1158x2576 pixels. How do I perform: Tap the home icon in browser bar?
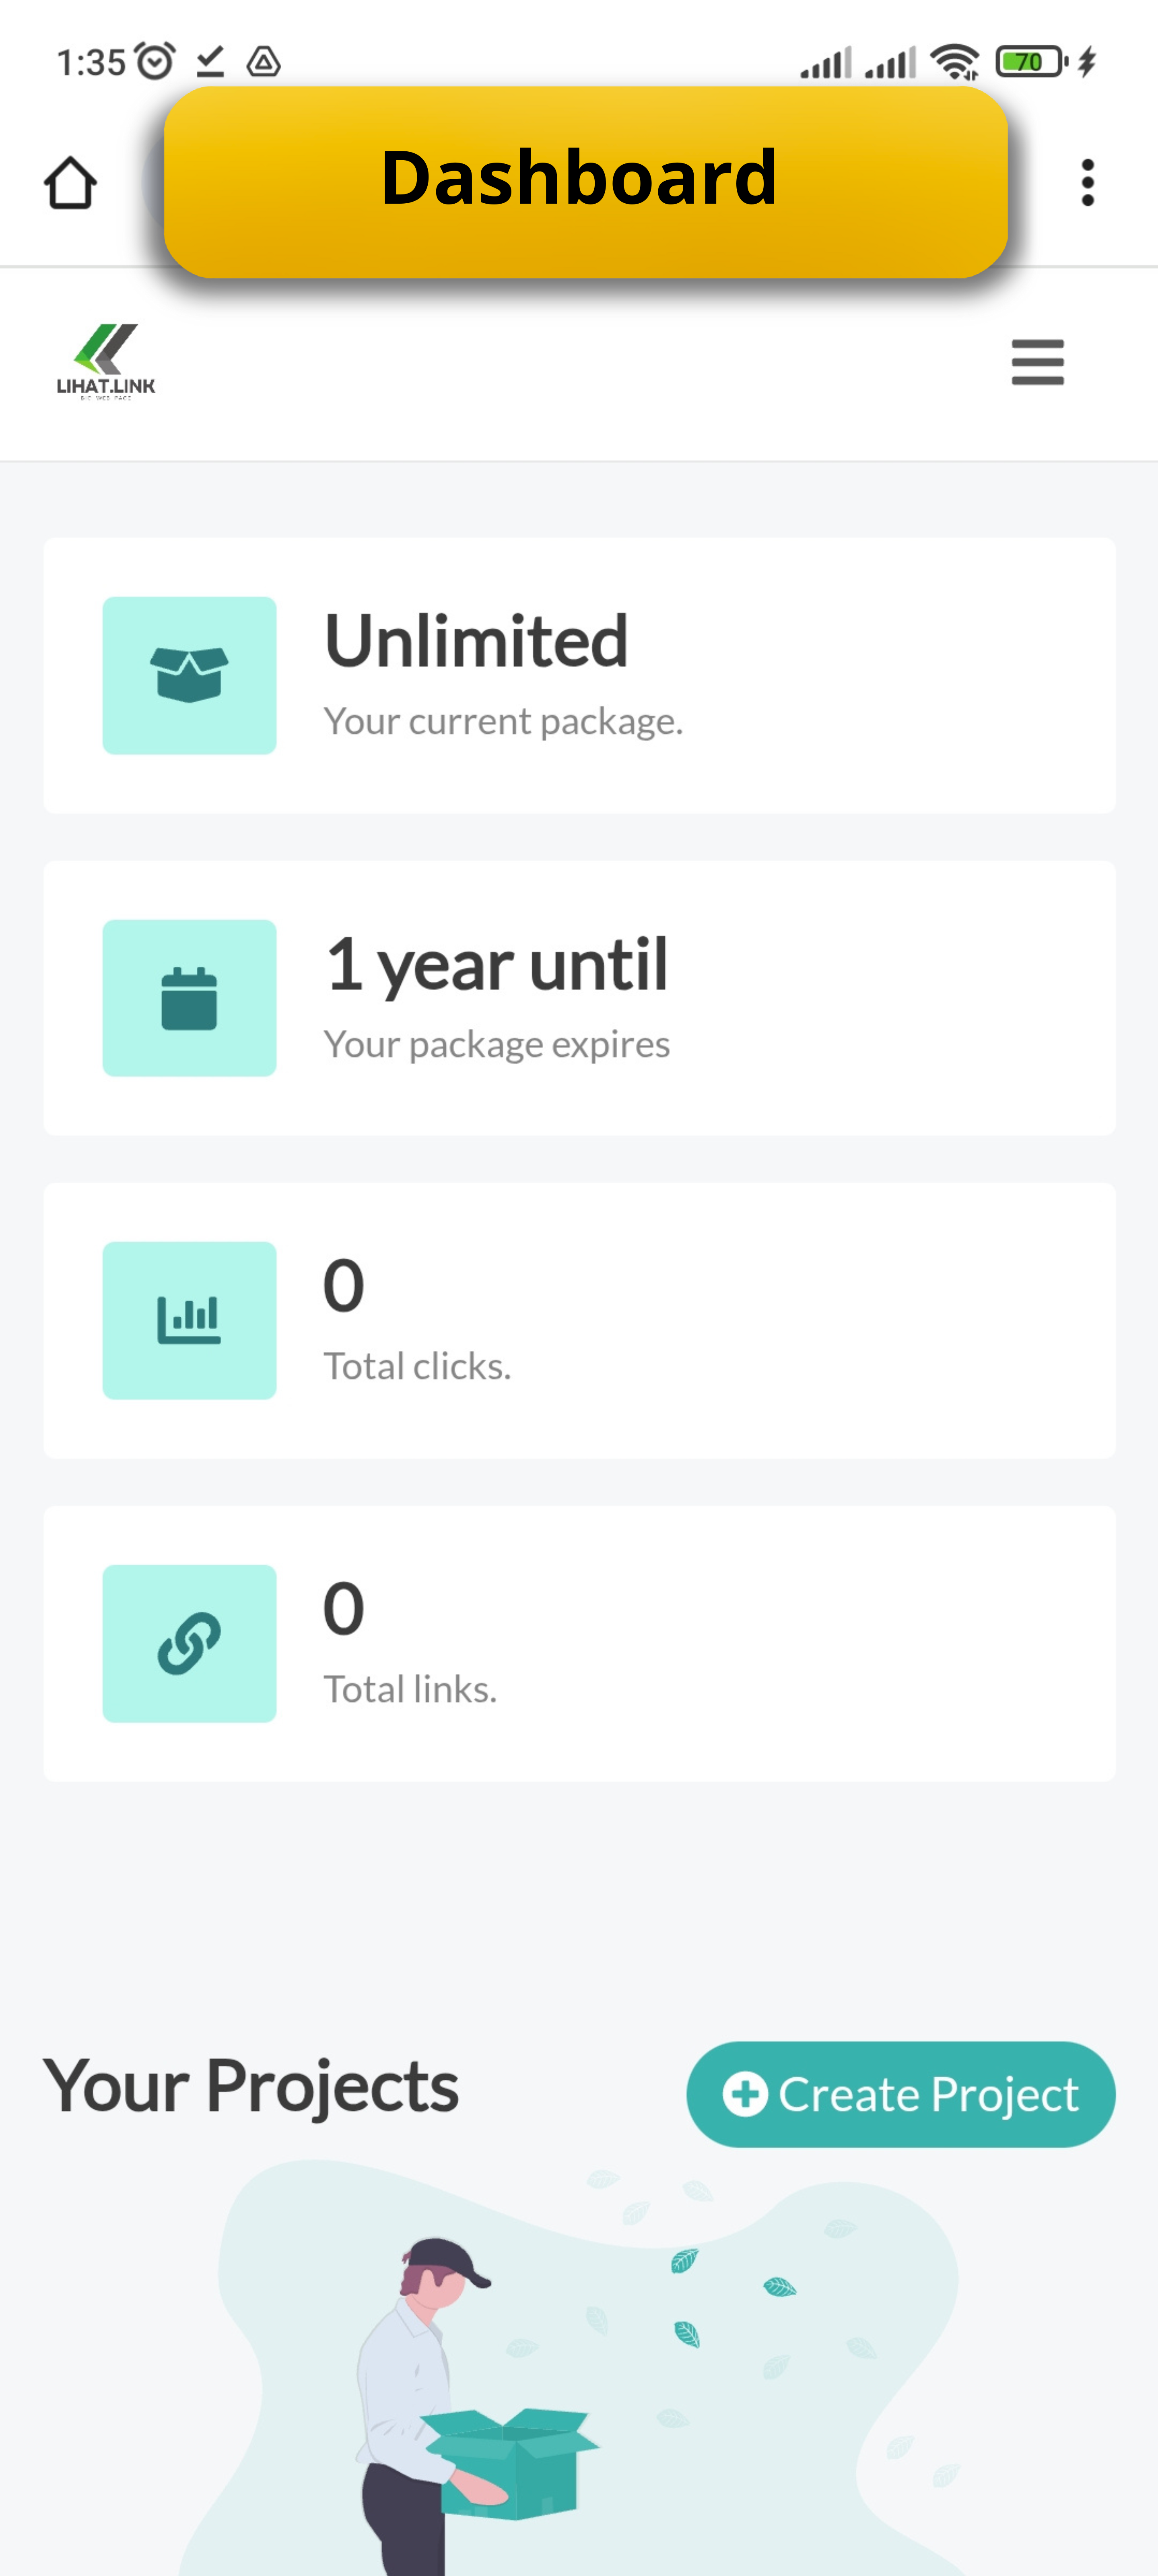pos(70,183)
